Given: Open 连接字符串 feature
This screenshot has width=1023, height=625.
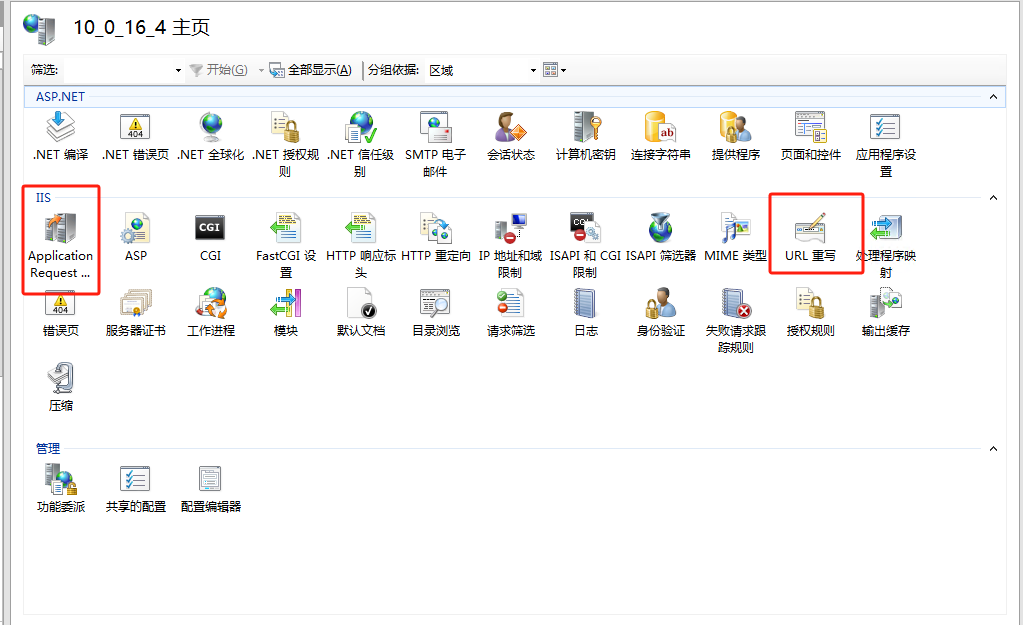Looking at the screenshot, I should (x=660, y=136).
